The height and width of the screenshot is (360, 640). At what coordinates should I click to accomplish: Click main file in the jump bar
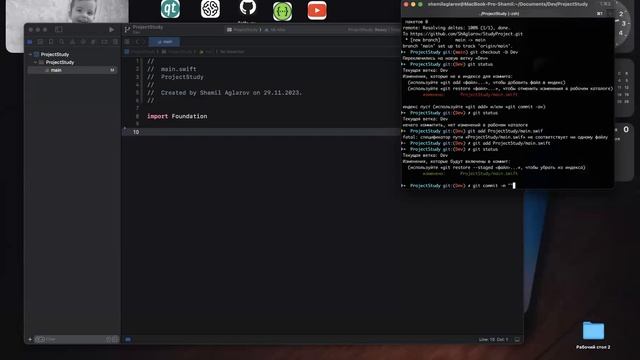point(206,52)
